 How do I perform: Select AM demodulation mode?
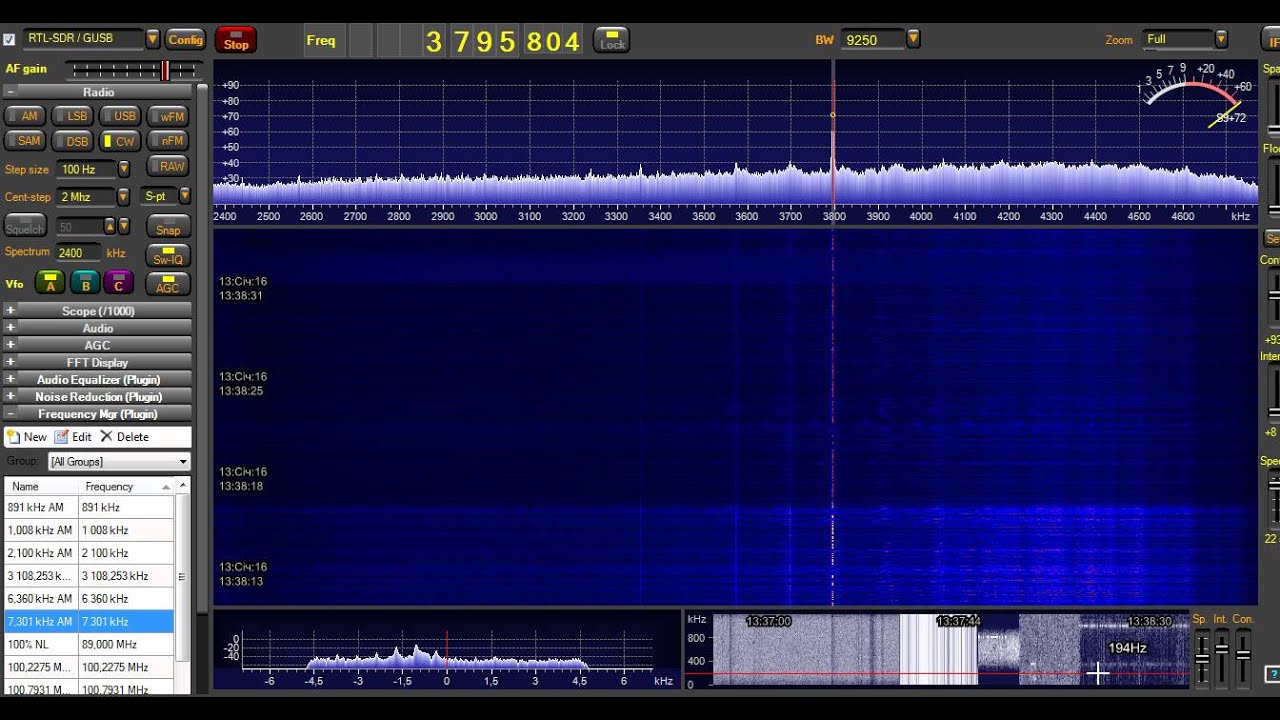(x=24, y=116)
